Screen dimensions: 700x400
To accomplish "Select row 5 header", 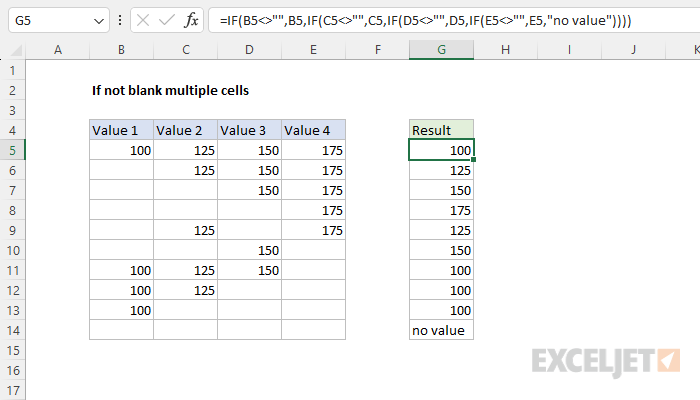I will click(12, 150).
